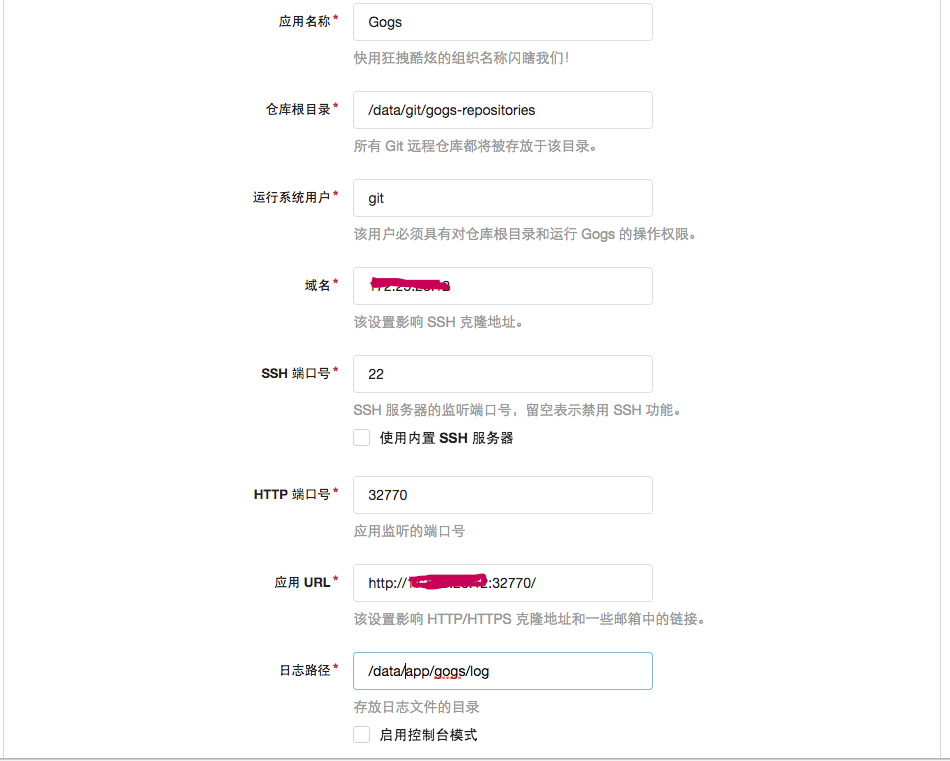Click help text 存放日志文件的目录

coord(417,707)
